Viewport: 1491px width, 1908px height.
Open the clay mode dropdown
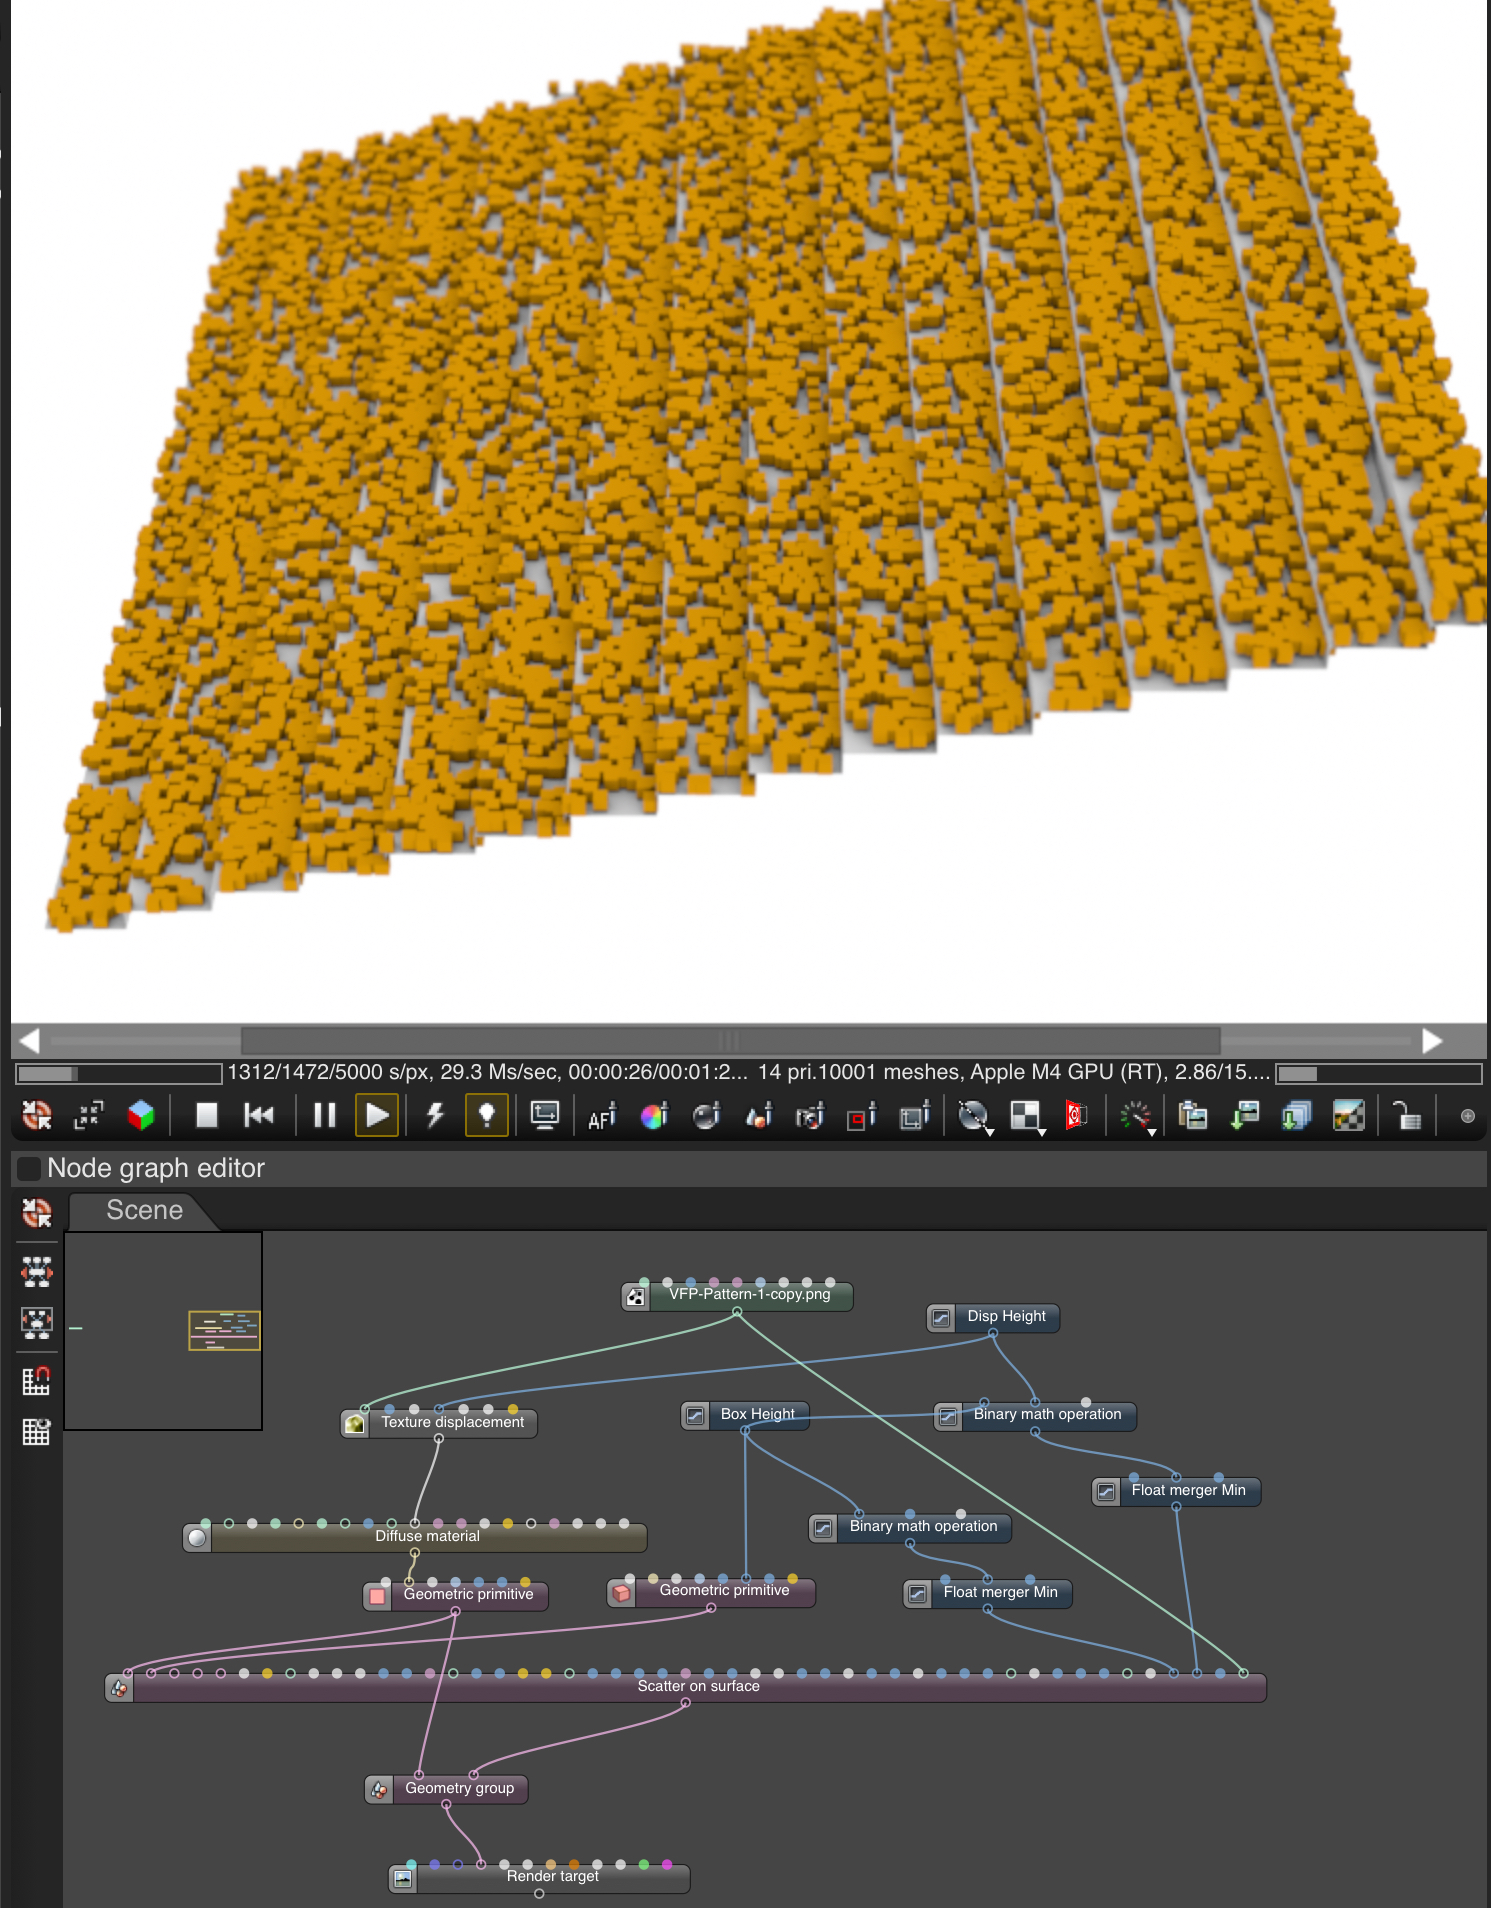974,1116
